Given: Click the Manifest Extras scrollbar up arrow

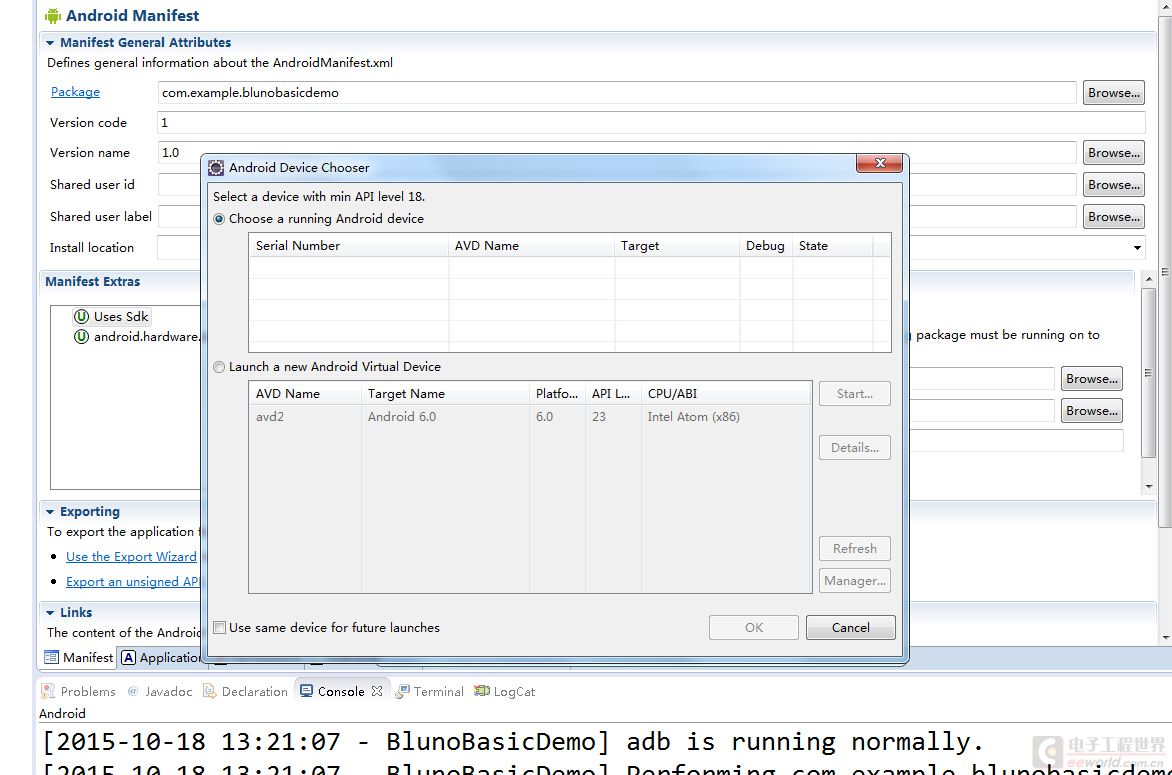Looking at the screenshot, I should click(1149, 279).
